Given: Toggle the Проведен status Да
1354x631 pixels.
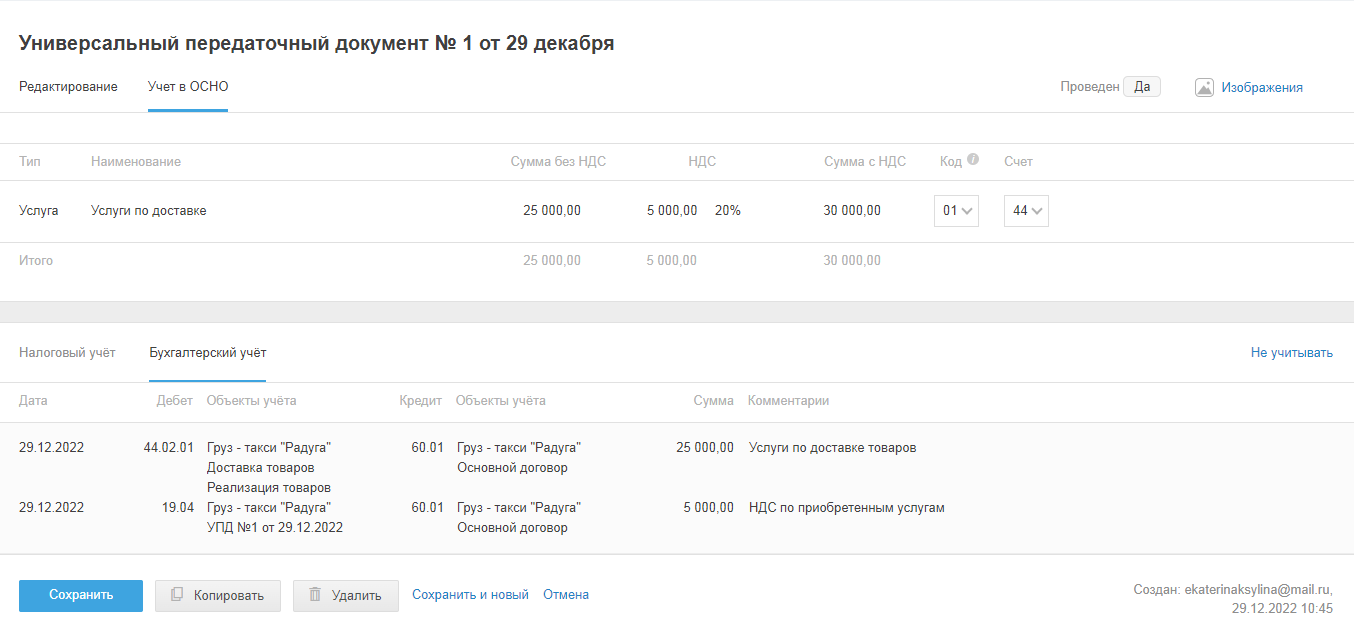Looking at the screenshot, I should click(1141, 87).
